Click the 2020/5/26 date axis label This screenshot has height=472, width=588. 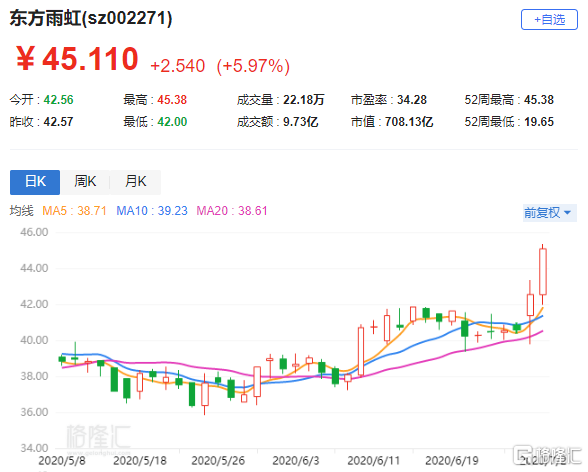[x=218, y=461]
